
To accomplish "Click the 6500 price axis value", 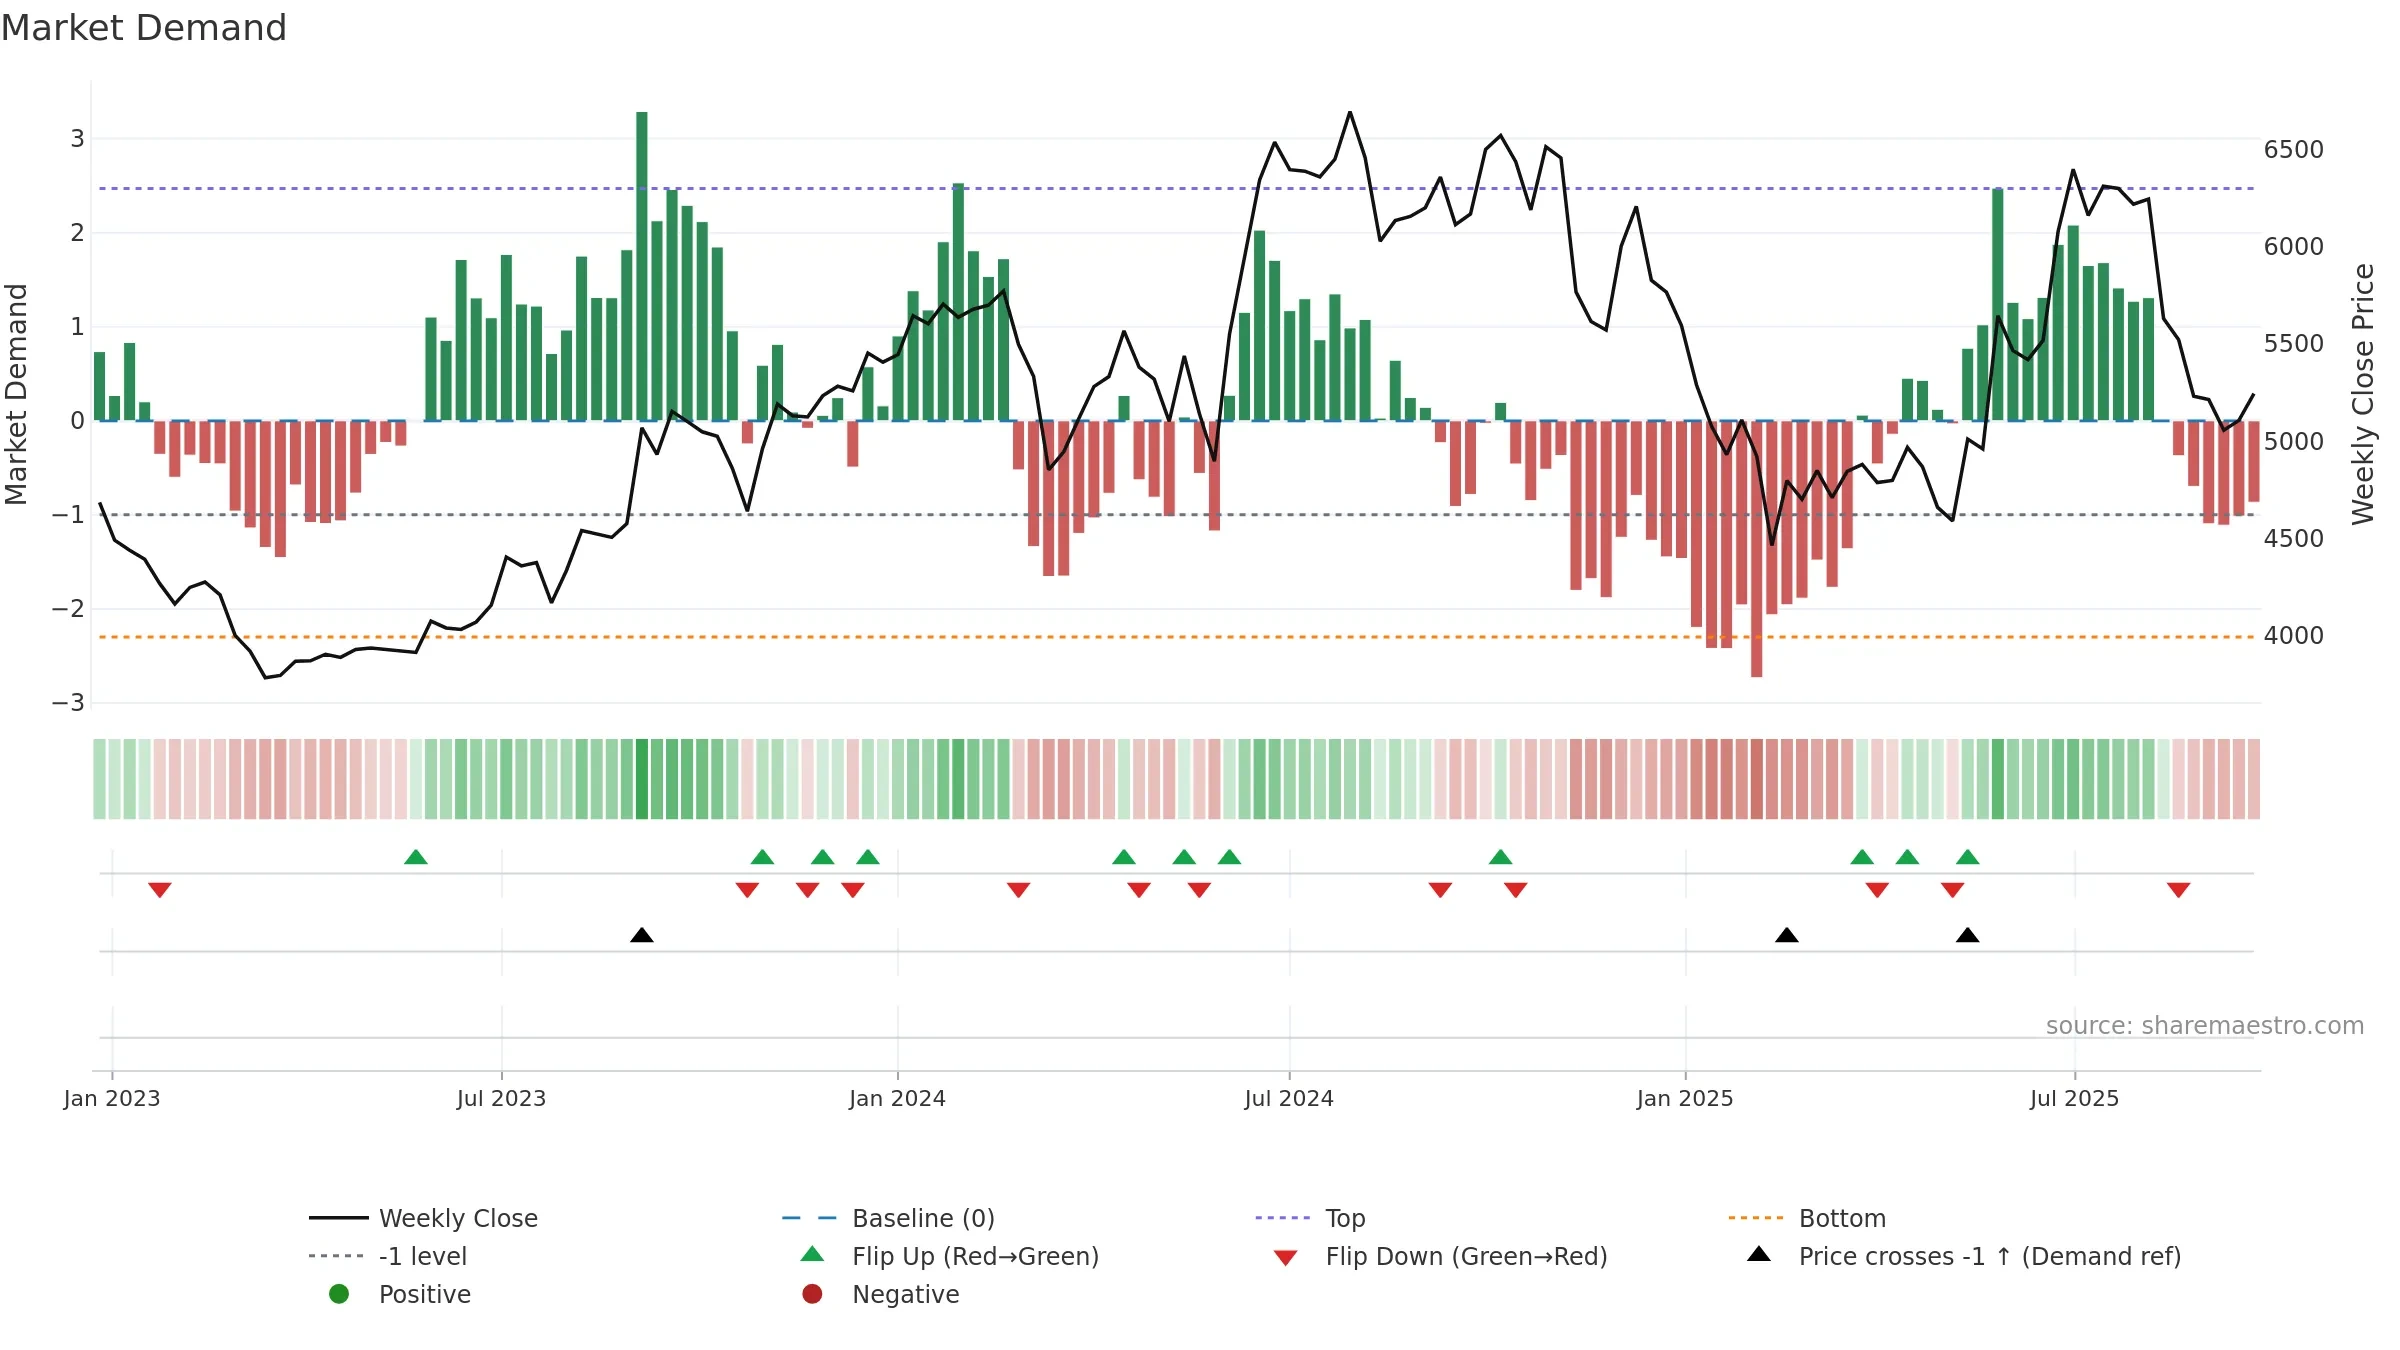I will pyautogui.click(x=2294, y=150).
